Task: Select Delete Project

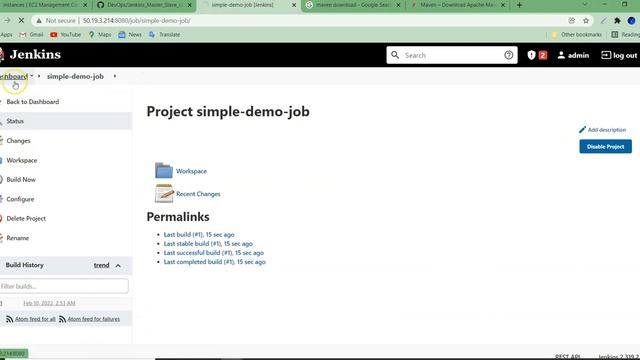Action: (x=26, y=218)
